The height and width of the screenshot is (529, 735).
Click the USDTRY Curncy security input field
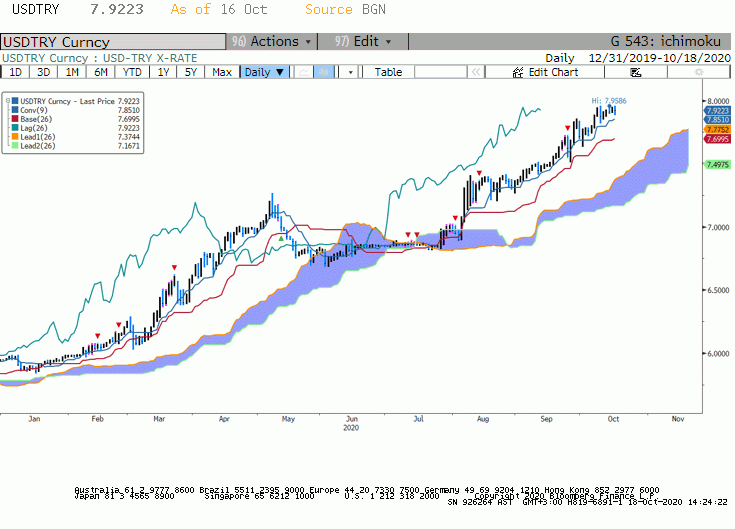(x=113, y=42)
